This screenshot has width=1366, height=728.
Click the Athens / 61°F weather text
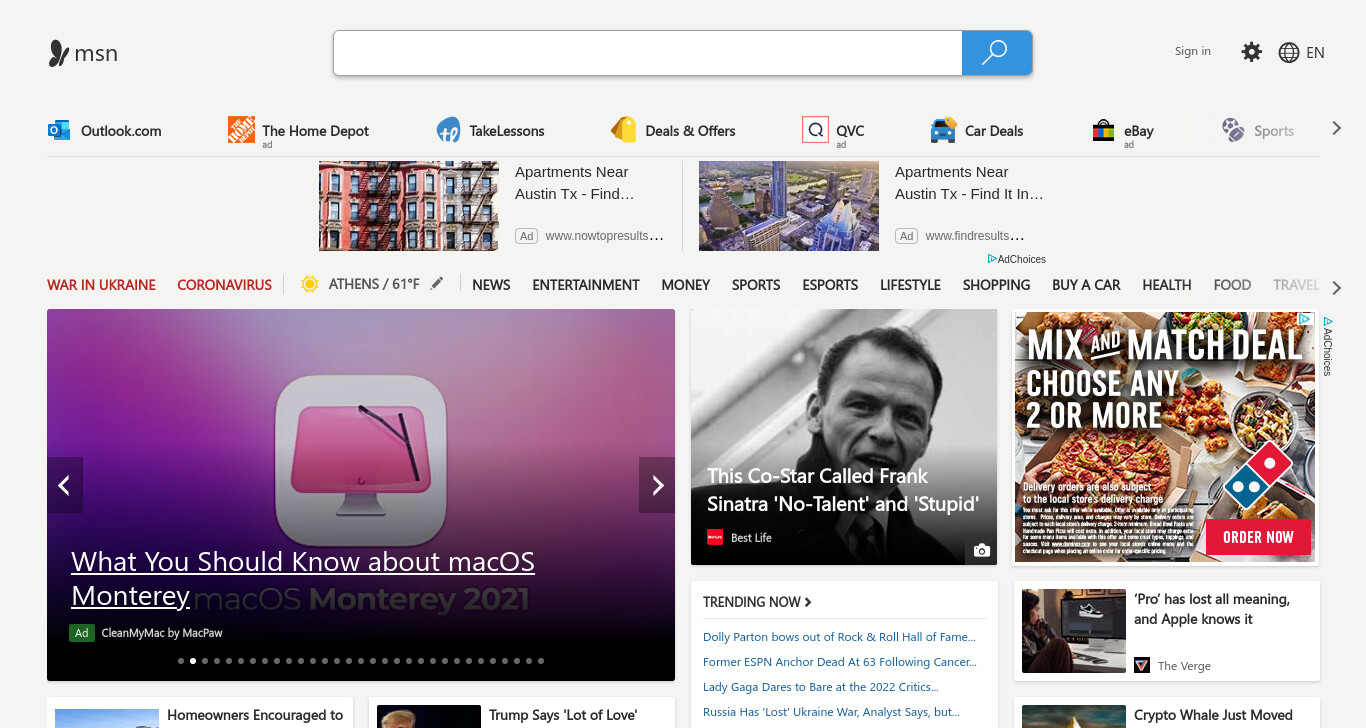(374, 284)
